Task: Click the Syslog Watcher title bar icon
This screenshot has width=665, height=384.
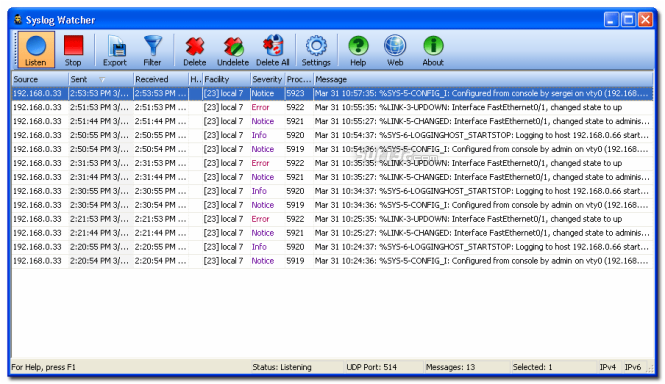Action: 18,20
